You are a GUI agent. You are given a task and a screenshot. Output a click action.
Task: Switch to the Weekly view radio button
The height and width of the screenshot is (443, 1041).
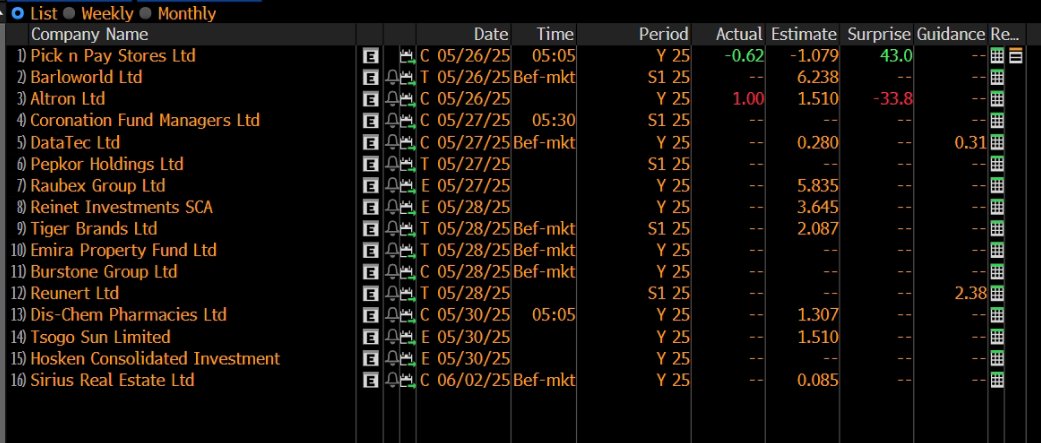[x=68, y=13]
